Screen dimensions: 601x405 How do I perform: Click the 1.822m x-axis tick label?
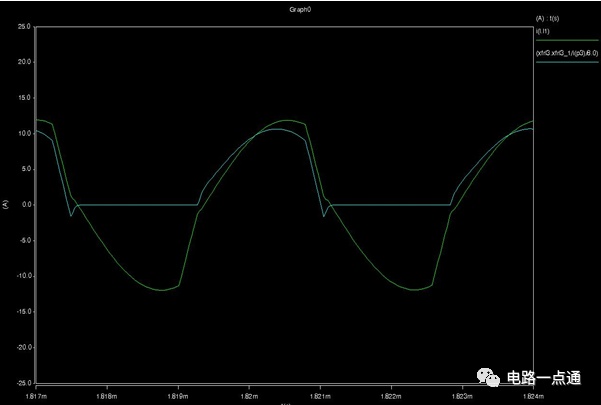[x=391, y=397]
